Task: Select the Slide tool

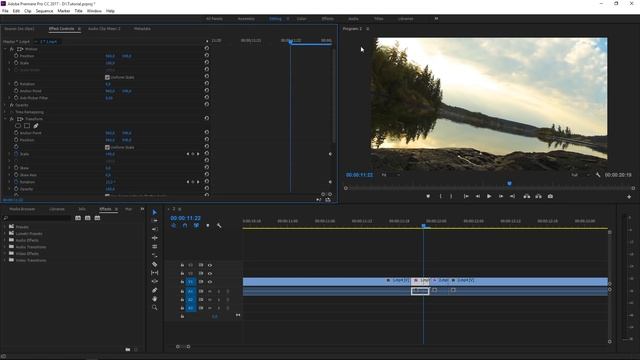Action: pyautogui.click(x=154, y=281)
